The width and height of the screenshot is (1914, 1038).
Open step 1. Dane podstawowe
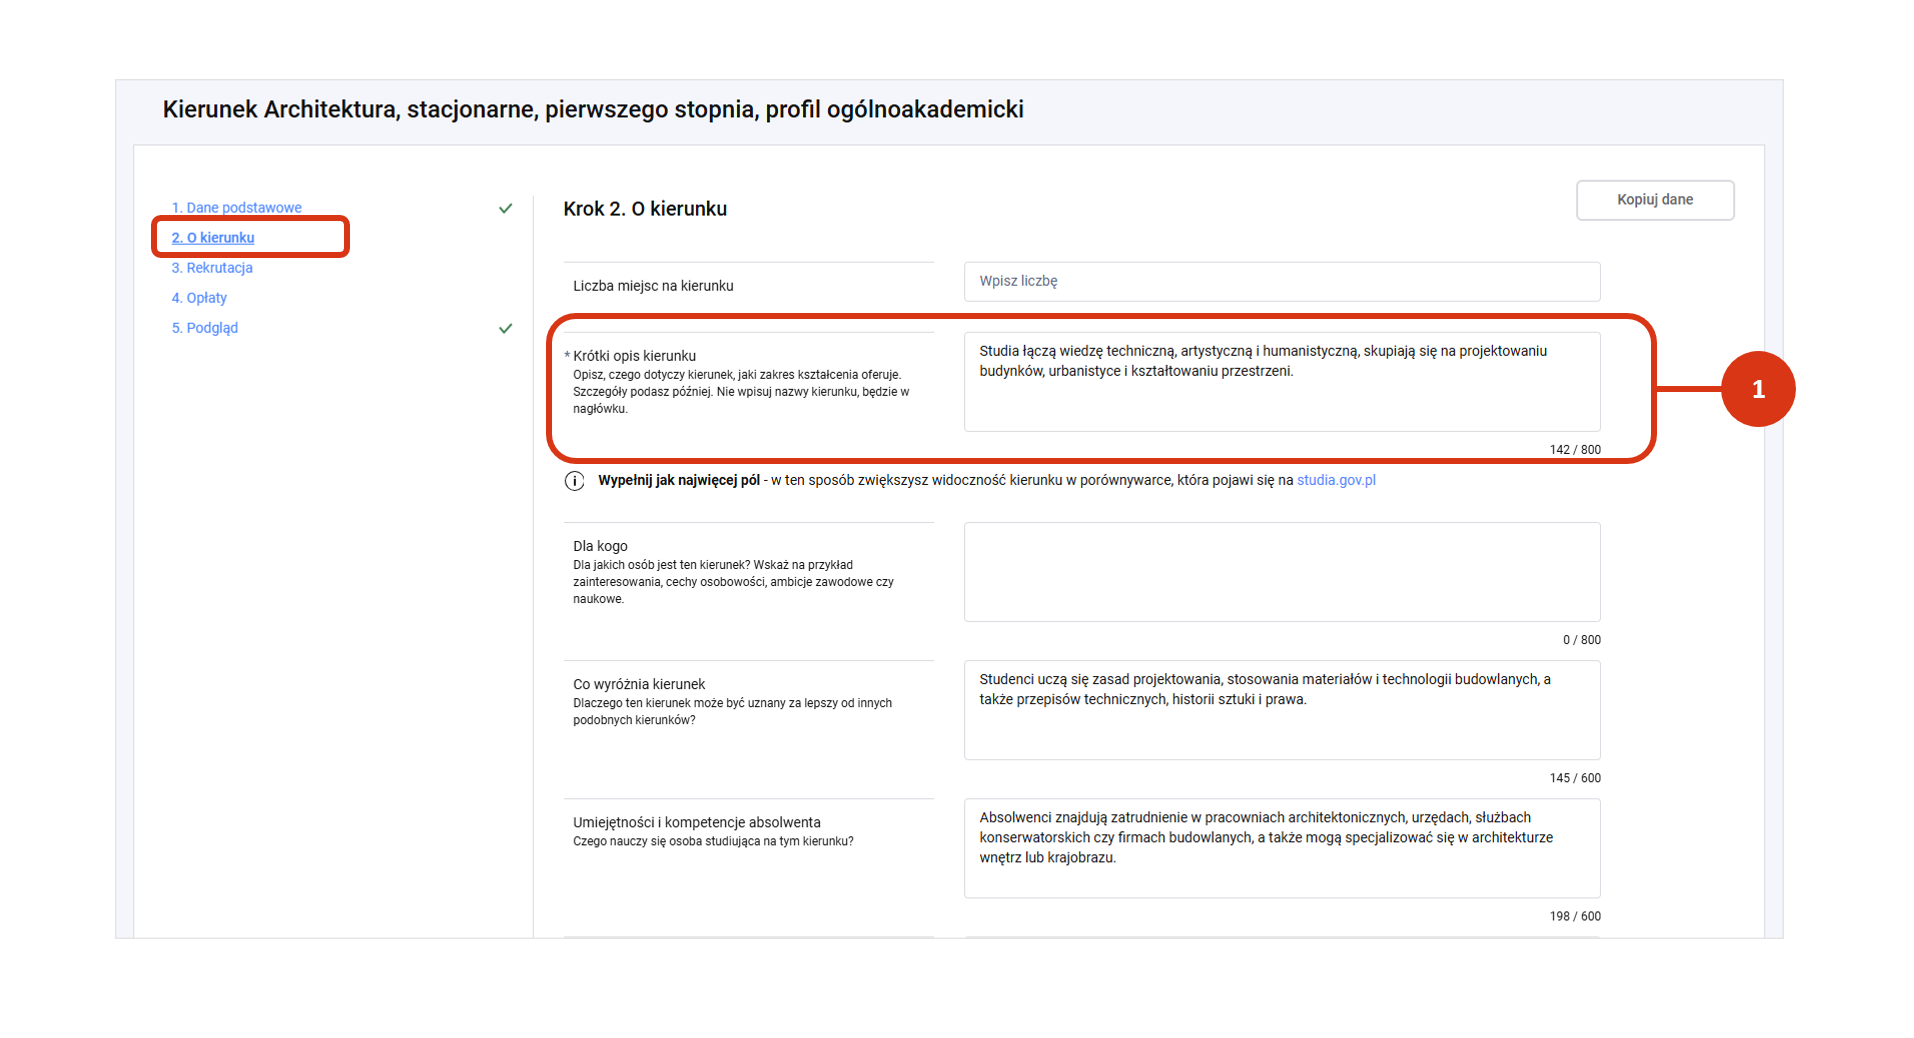tap(236, 208)
